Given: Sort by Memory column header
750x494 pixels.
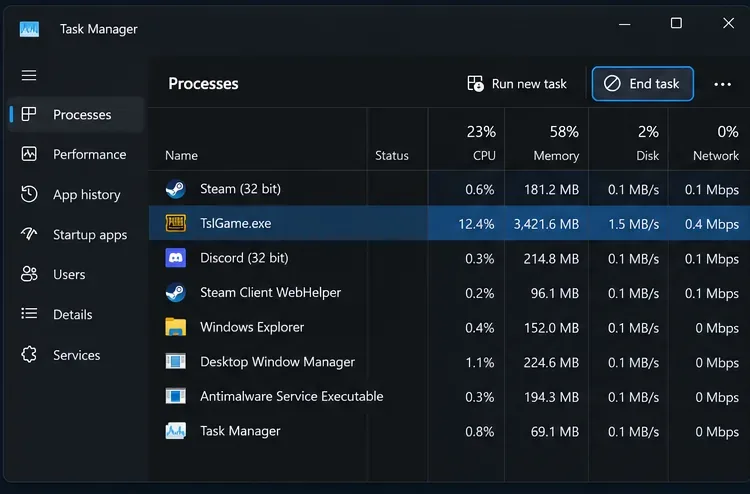Looking at the screenshot, I should 556,155.
